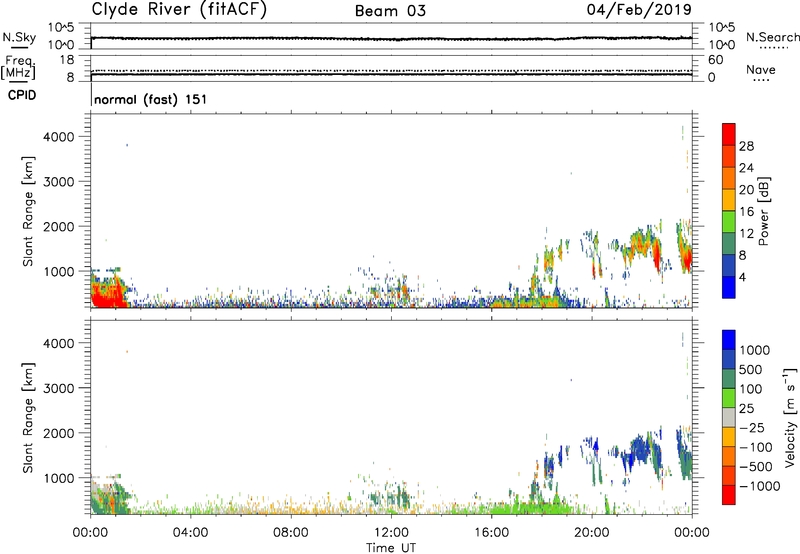This screenshot has width=800, height=554.
Task: Click the "24" Power colorbar value
Action: [746, 168]
